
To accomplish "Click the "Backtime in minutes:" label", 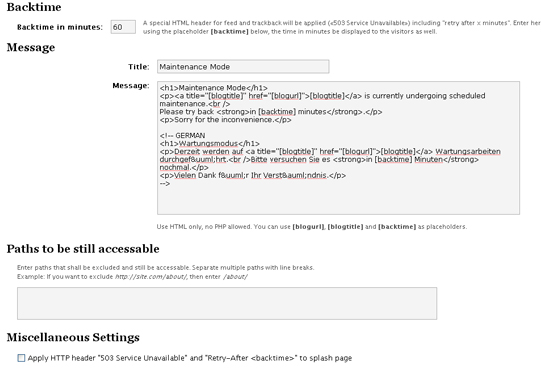I will pyautogui.click(x=60, y=27).
